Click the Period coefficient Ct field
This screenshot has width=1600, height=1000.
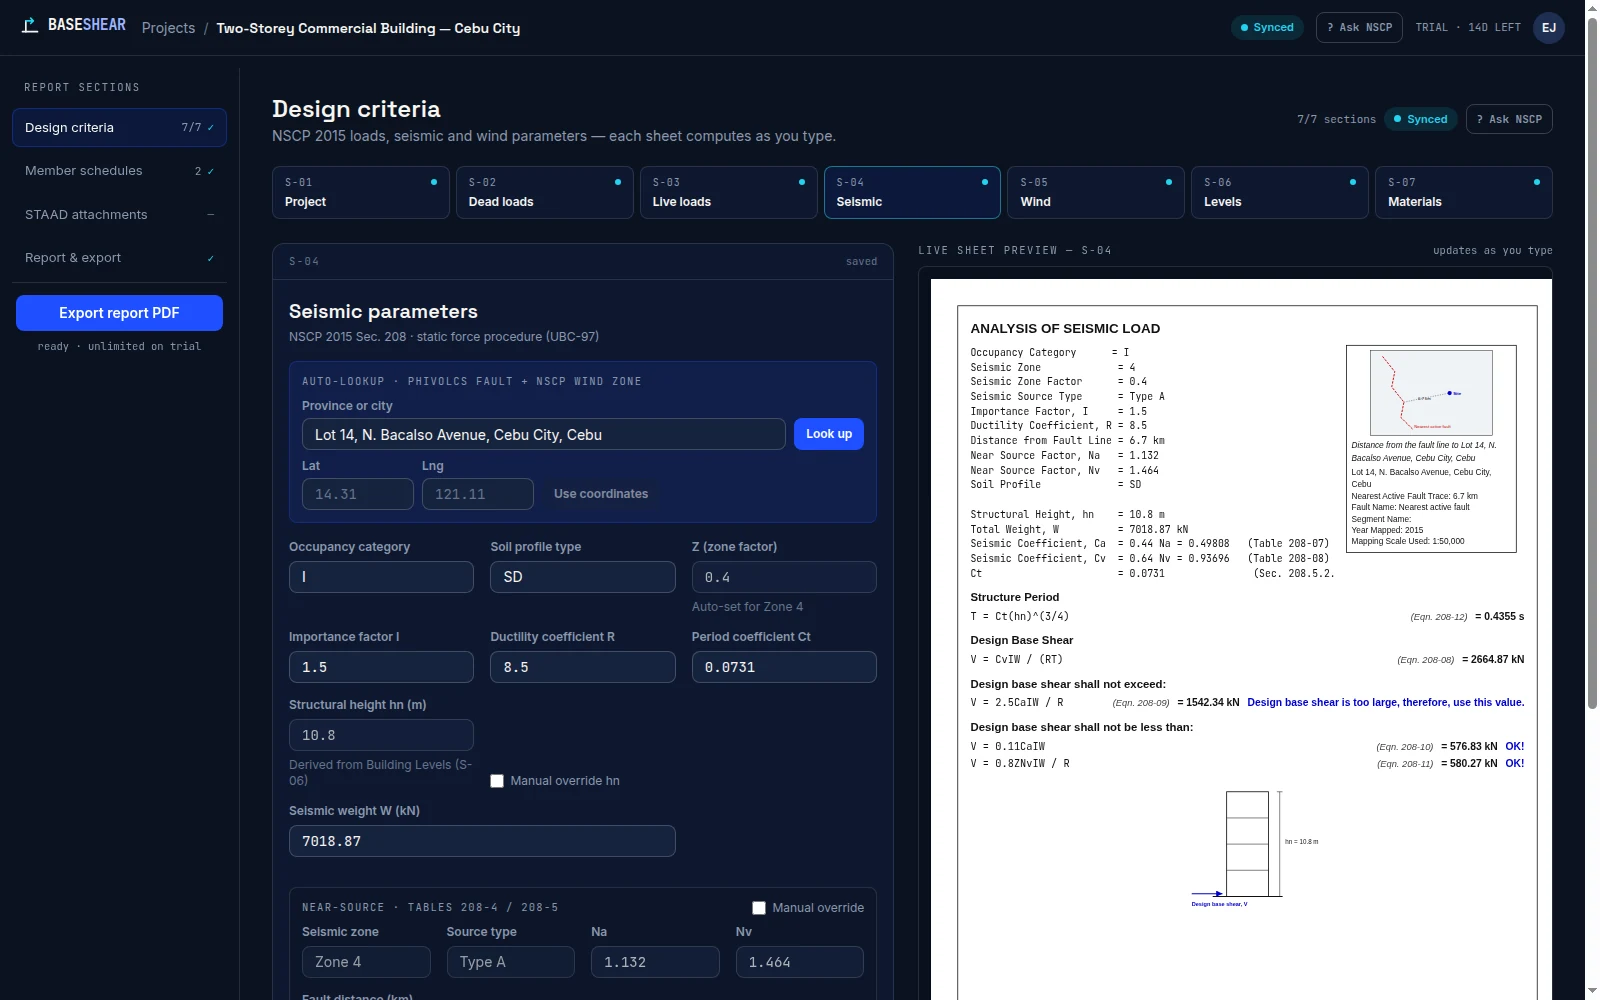tap(784, 667)
